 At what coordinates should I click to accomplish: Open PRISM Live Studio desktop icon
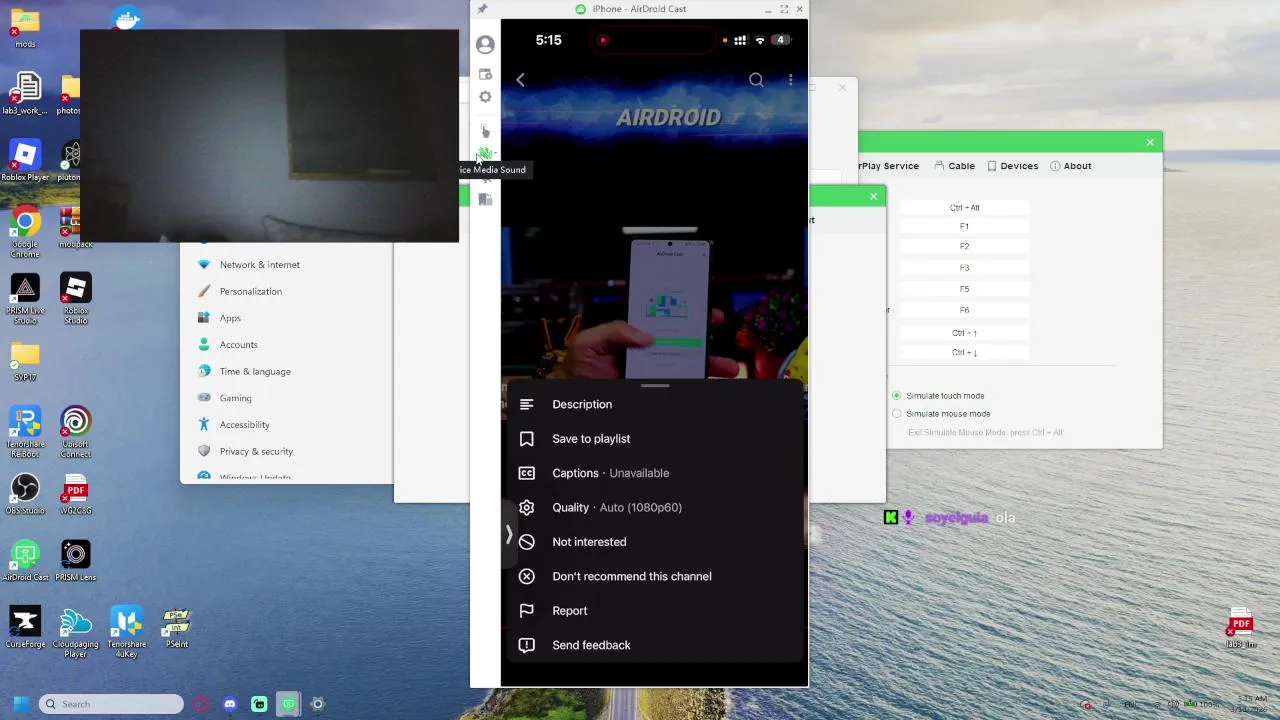[25, 299]
